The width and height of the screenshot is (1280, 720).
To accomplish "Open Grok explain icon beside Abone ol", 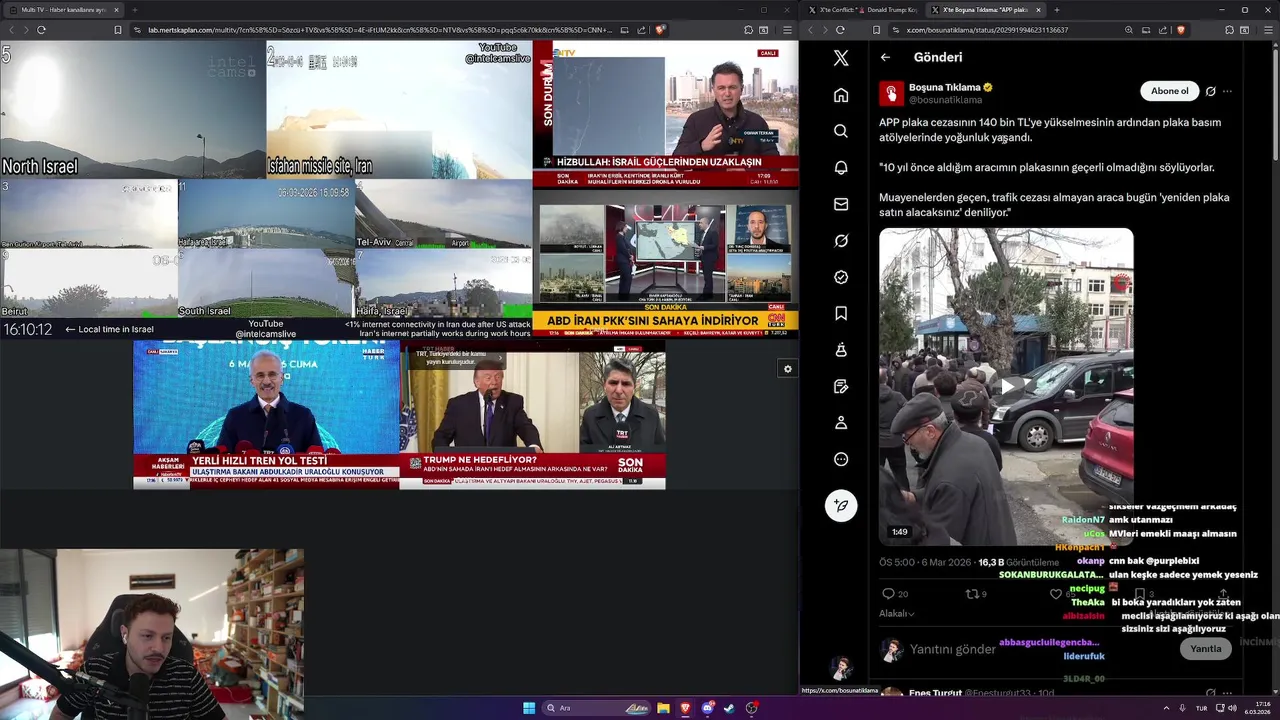I will coord(1210,91).
